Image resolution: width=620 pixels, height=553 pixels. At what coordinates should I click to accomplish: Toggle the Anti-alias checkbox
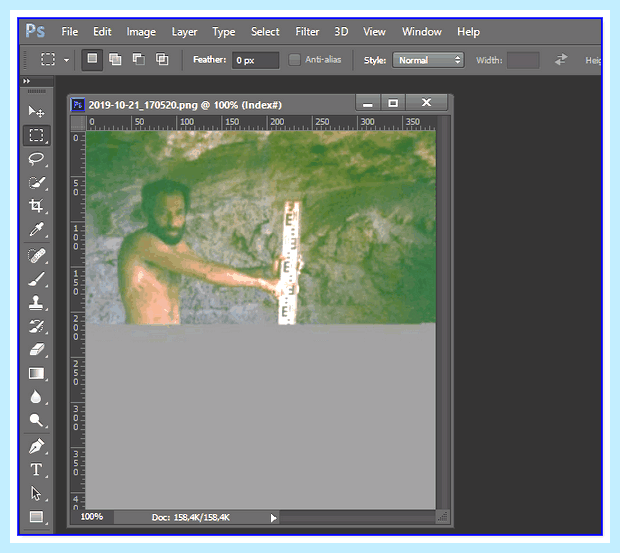(x=294, y=60)
